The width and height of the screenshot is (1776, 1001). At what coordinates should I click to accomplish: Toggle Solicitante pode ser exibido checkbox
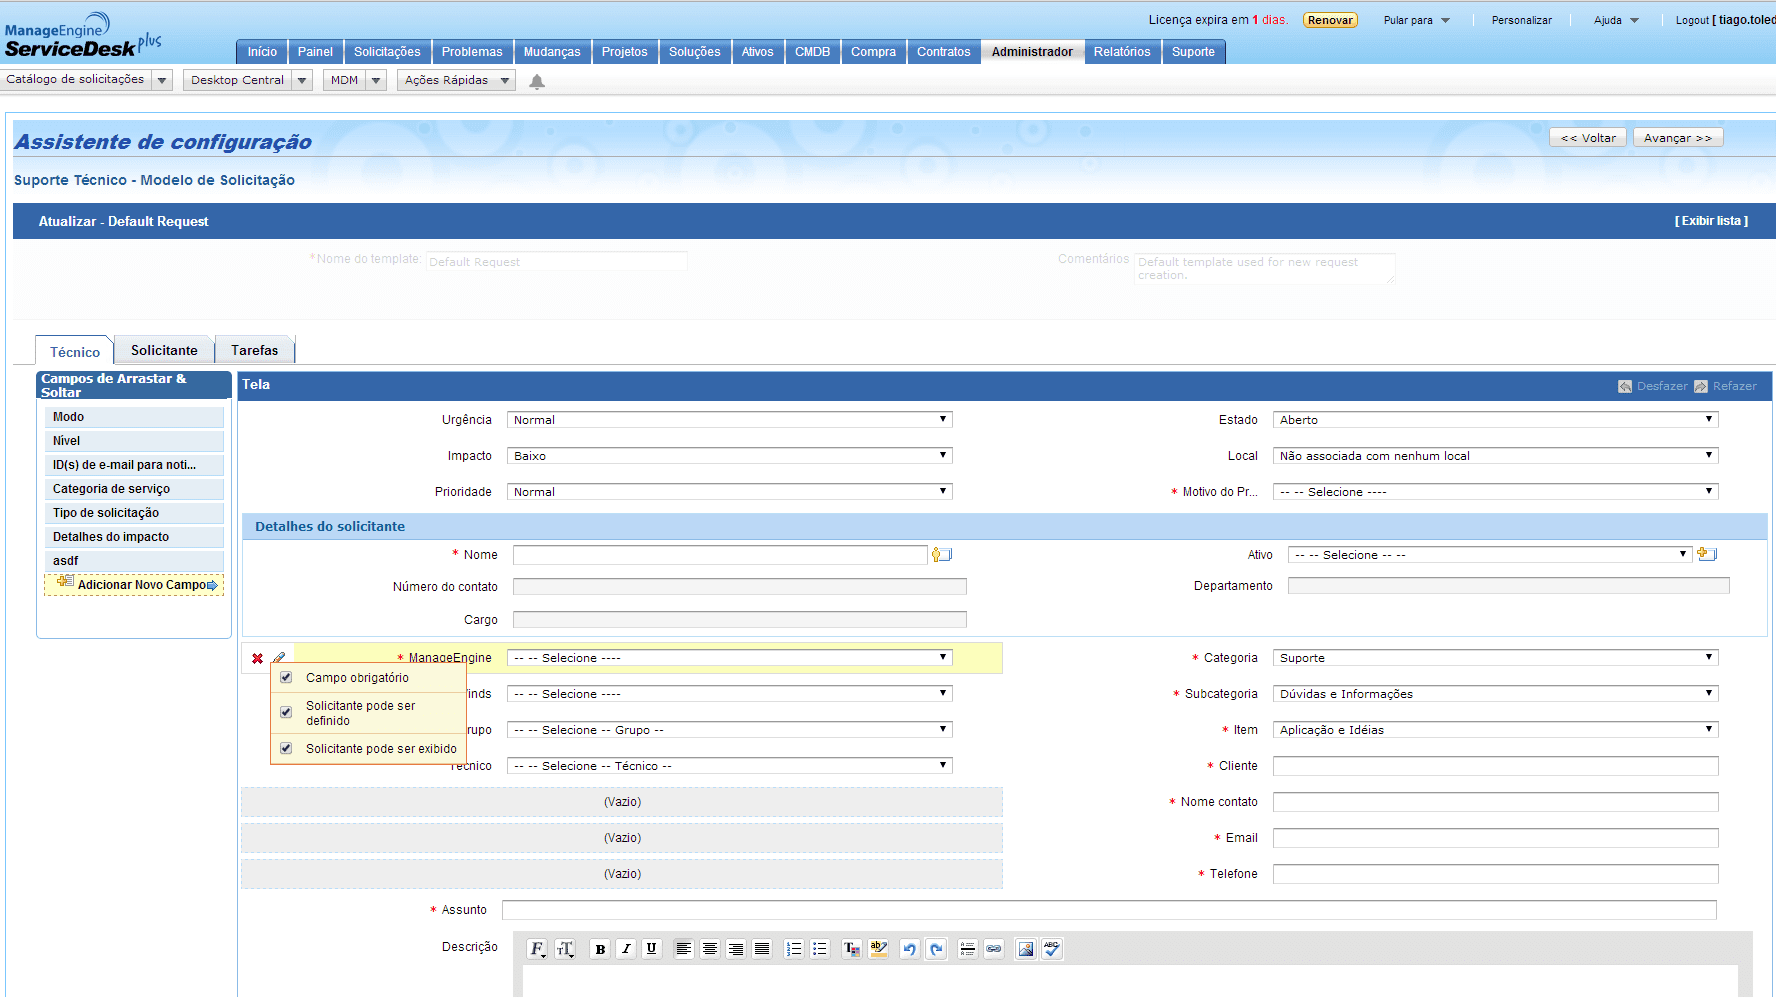pos(286,749)
